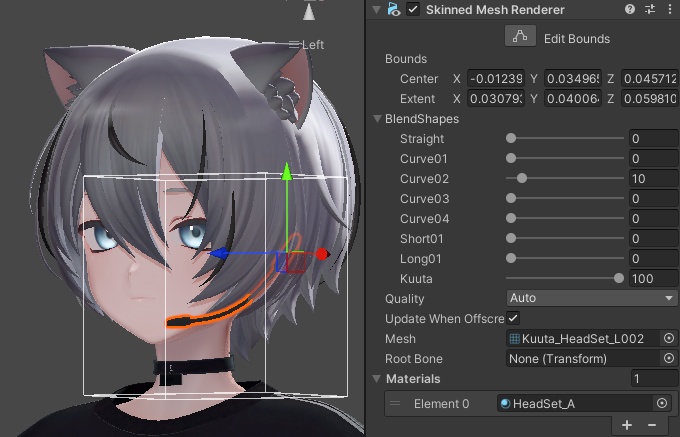Click the red X-axis gizmo handle
Image resolution: width=680 pixels, height=437 pixels.
[322, 254]
